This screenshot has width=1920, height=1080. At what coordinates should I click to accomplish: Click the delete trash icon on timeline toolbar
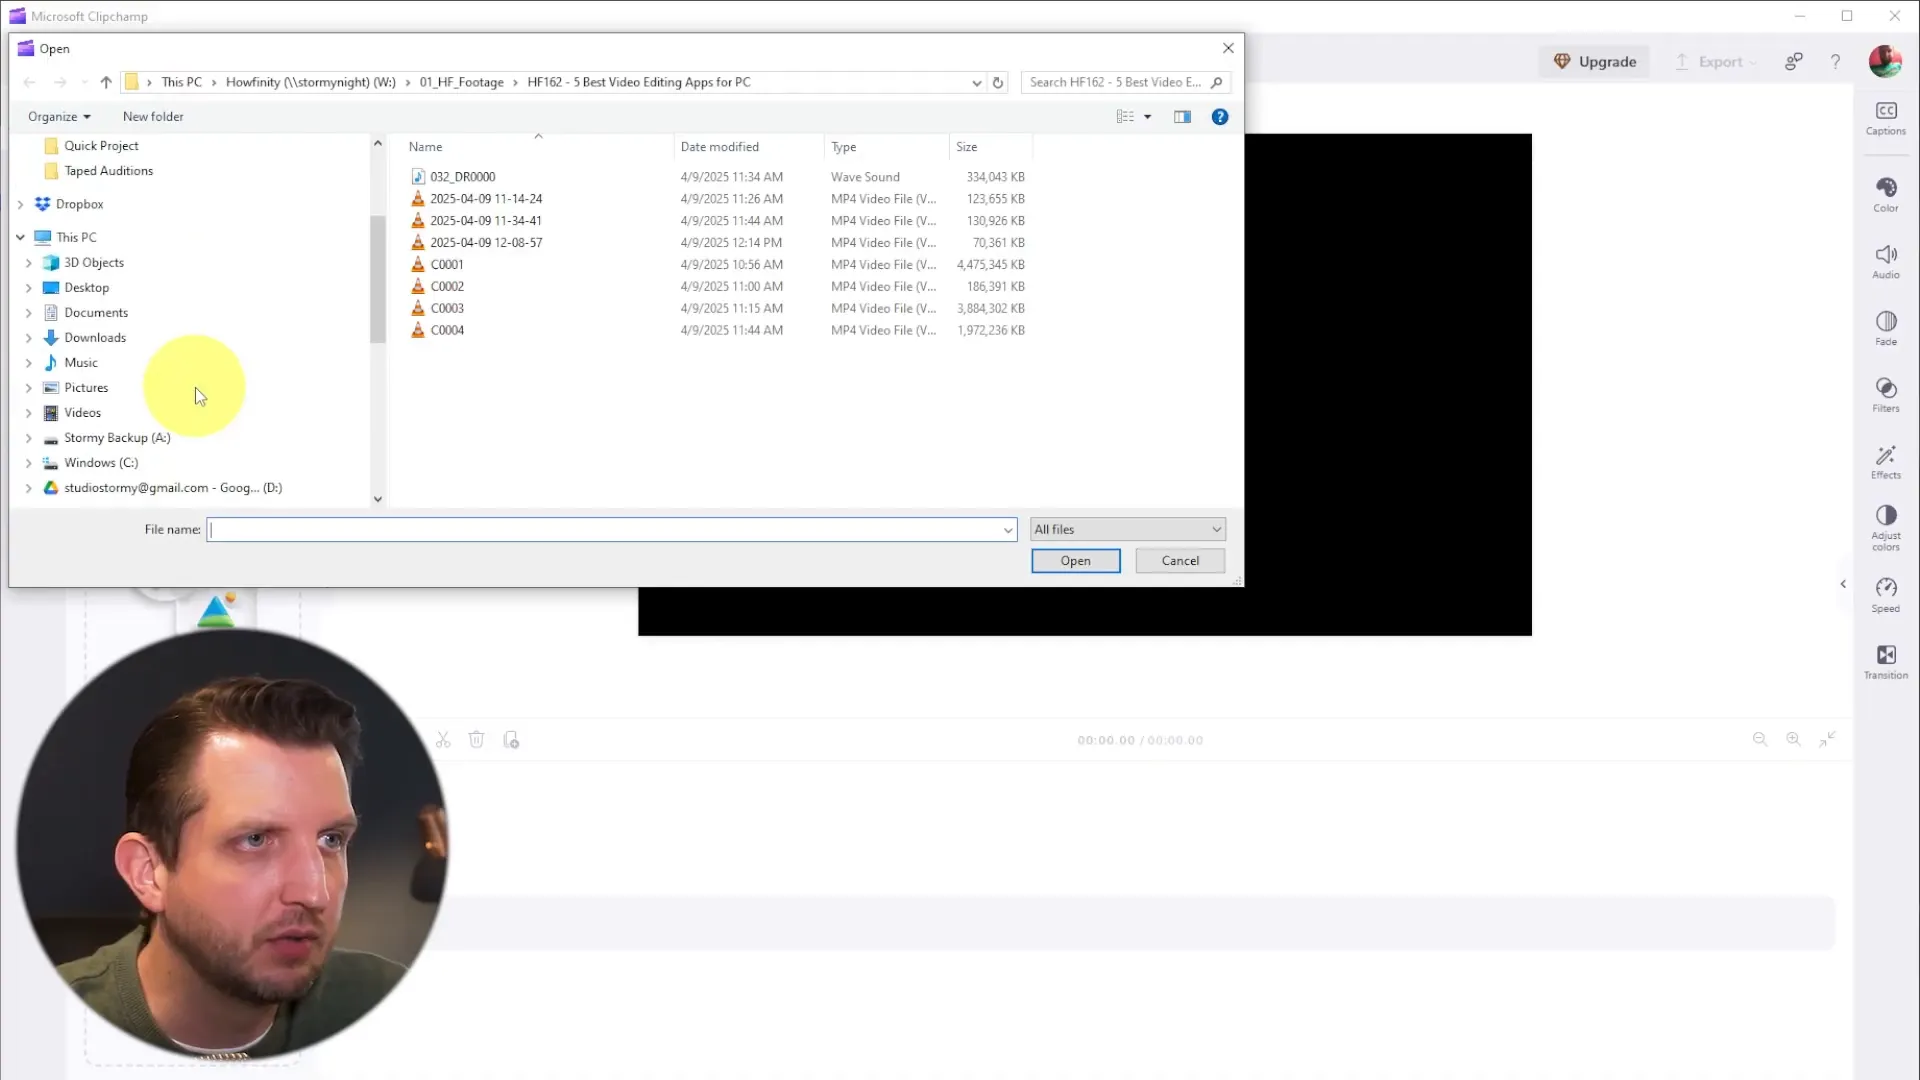click(x=476, y=740)
